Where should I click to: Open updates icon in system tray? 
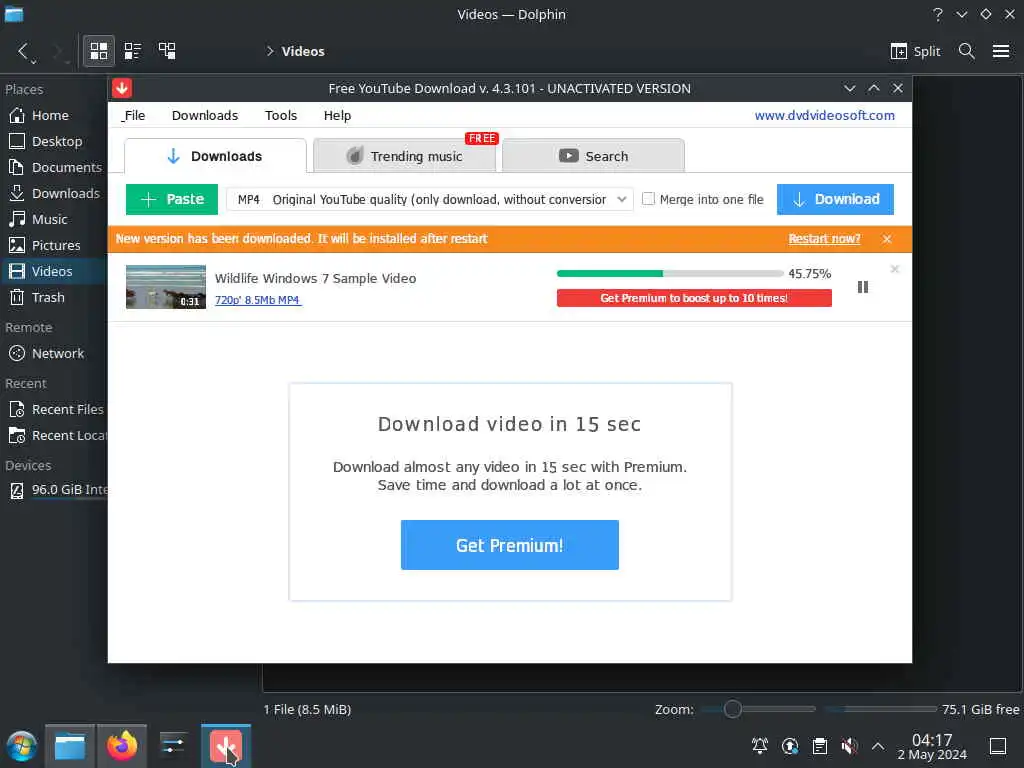(790, 746)
